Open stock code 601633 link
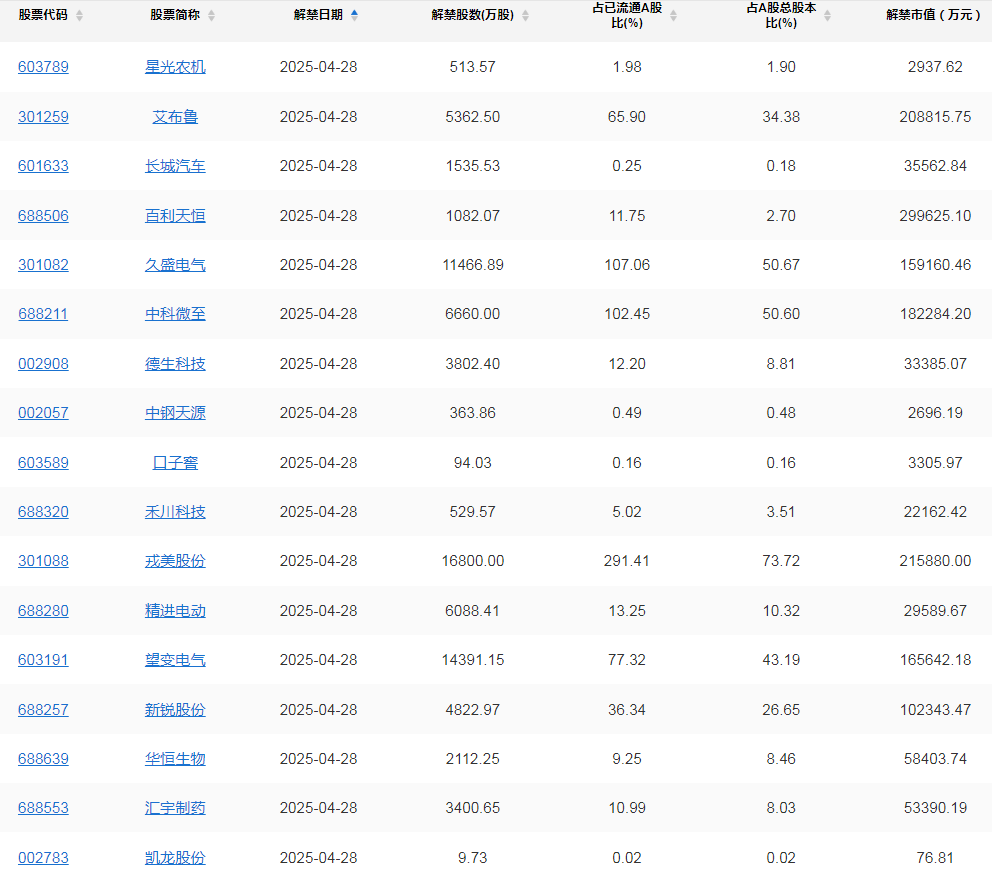Viewport: 992px width, 880px height. pyautogui.click(x=43, y=166)
